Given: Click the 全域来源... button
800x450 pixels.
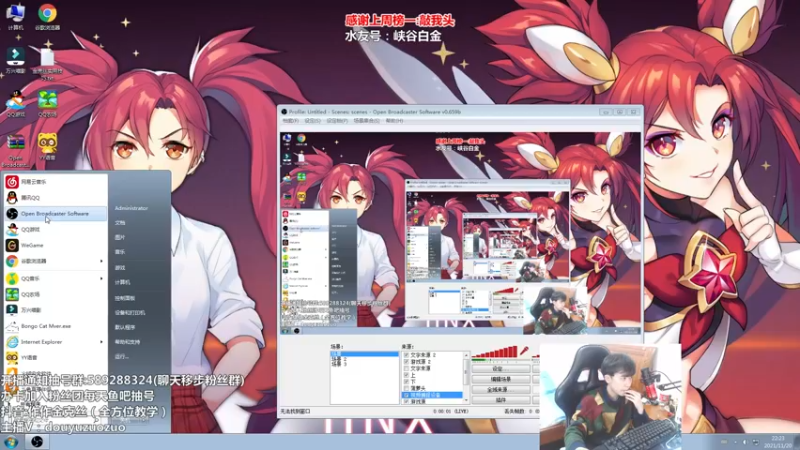Looking at the screenshot, I should tap(500, 390).
